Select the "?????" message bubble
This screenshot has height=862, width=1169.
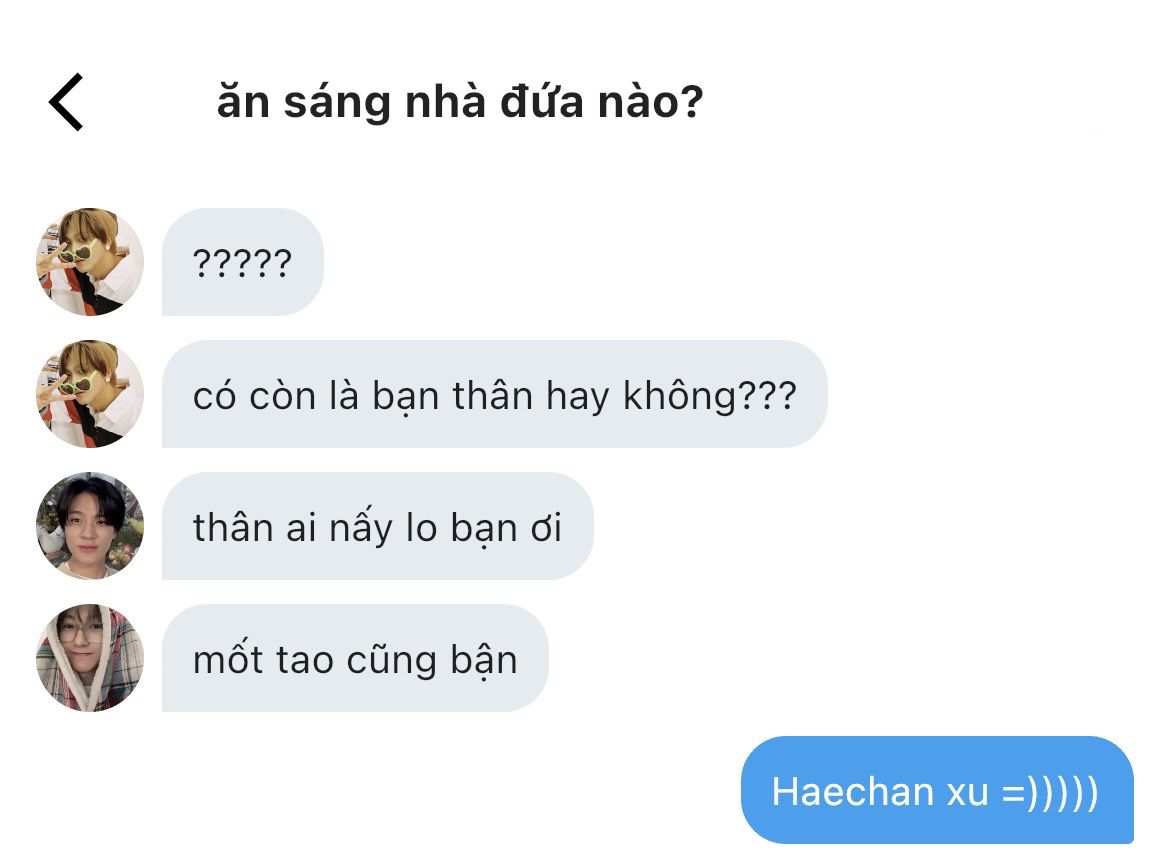[243, 262]
